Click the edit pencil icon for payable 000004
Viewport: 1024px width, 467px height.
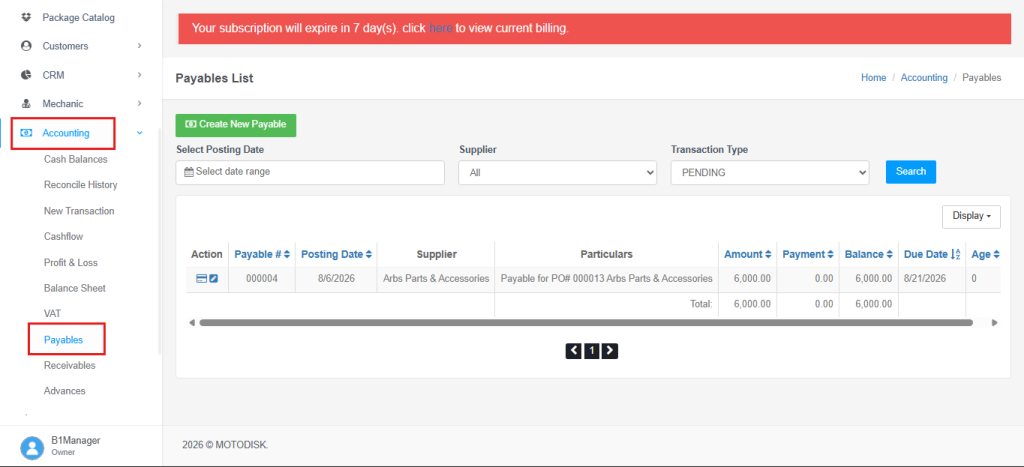pos(214,279)
